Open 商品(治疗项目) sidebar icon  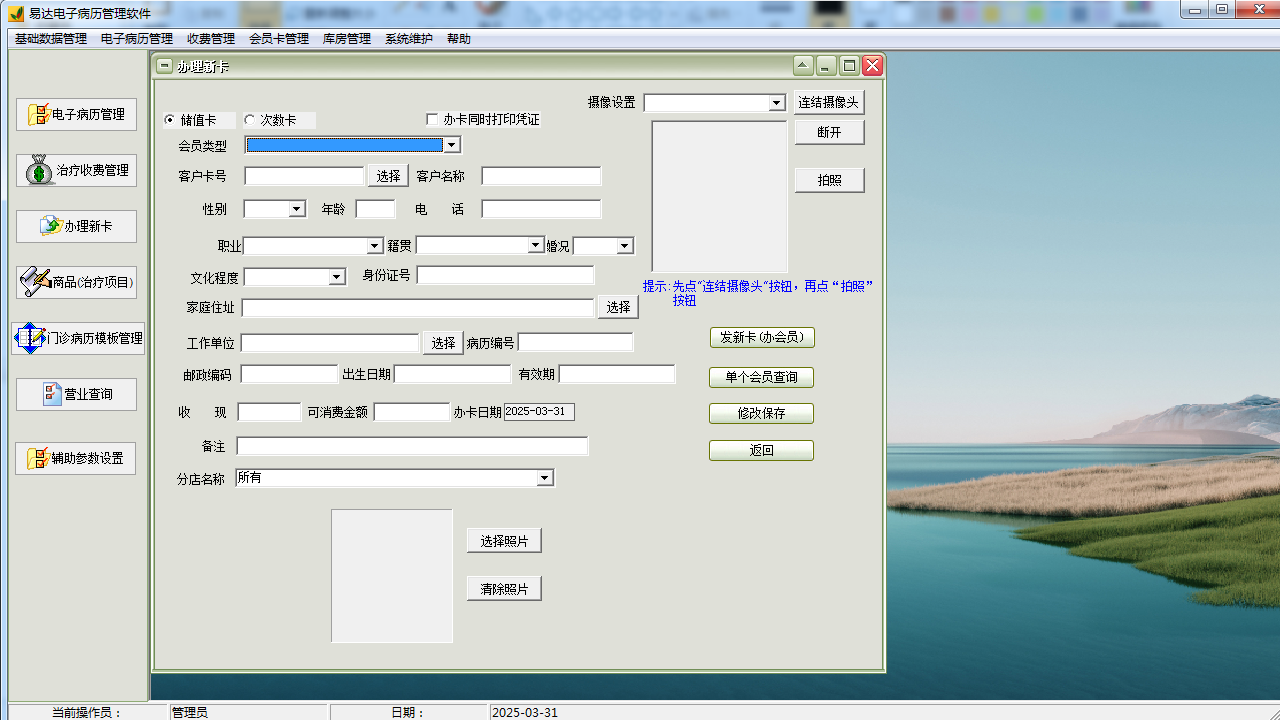coord(35,282)
